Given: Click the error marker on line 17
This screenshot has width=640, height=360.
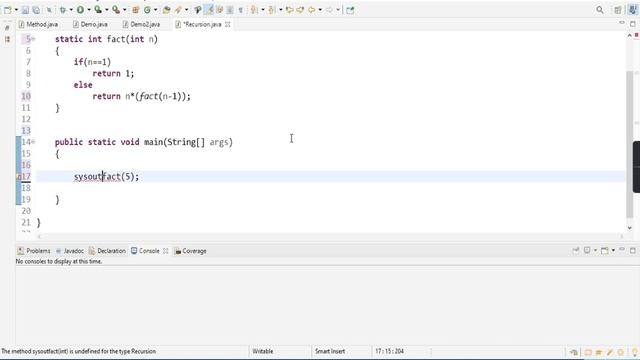Looking at the screenshot, I should [x=19, y=177].
